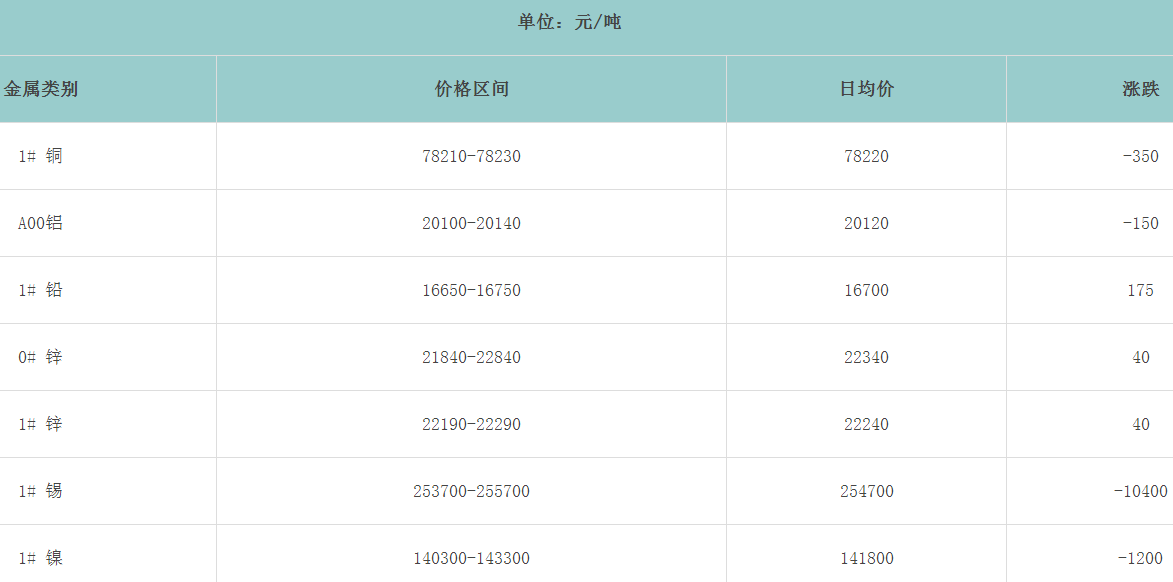The width and height of the screenshot is (1173, 582).
Task: Click the copper price range 78210-78230
Action: (x=471, y=156)
